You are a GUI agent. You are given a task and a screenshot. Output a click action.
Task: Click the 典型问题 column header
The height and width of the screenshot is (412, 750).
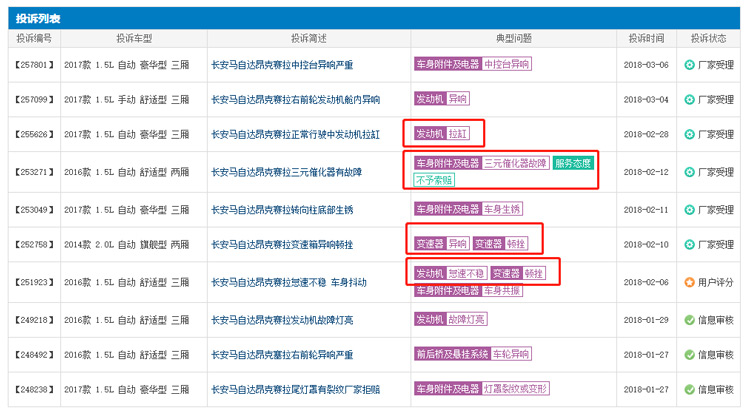click(513, 38)
